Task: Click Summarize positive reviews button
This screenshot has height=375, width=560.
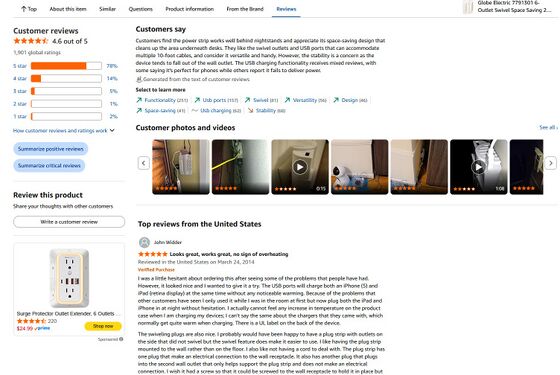Action: pyautogui.click(x=51, y=149)
